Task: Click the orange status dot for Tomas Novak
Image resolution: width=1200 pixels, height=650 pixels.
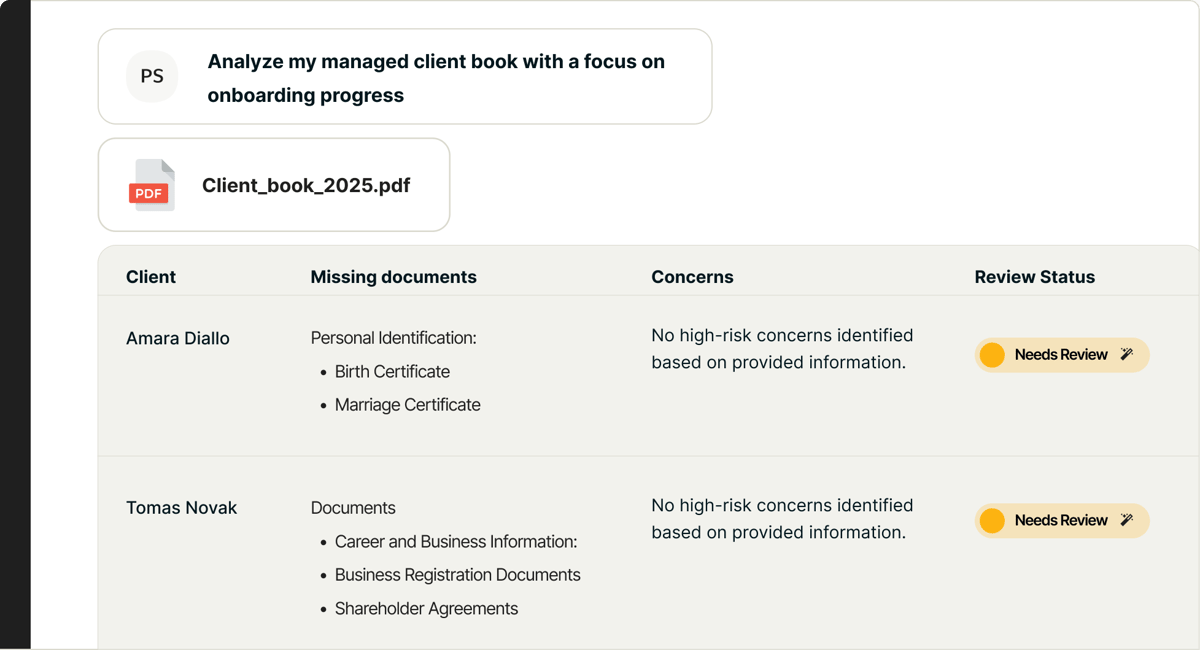Action: tap(992, 521)
